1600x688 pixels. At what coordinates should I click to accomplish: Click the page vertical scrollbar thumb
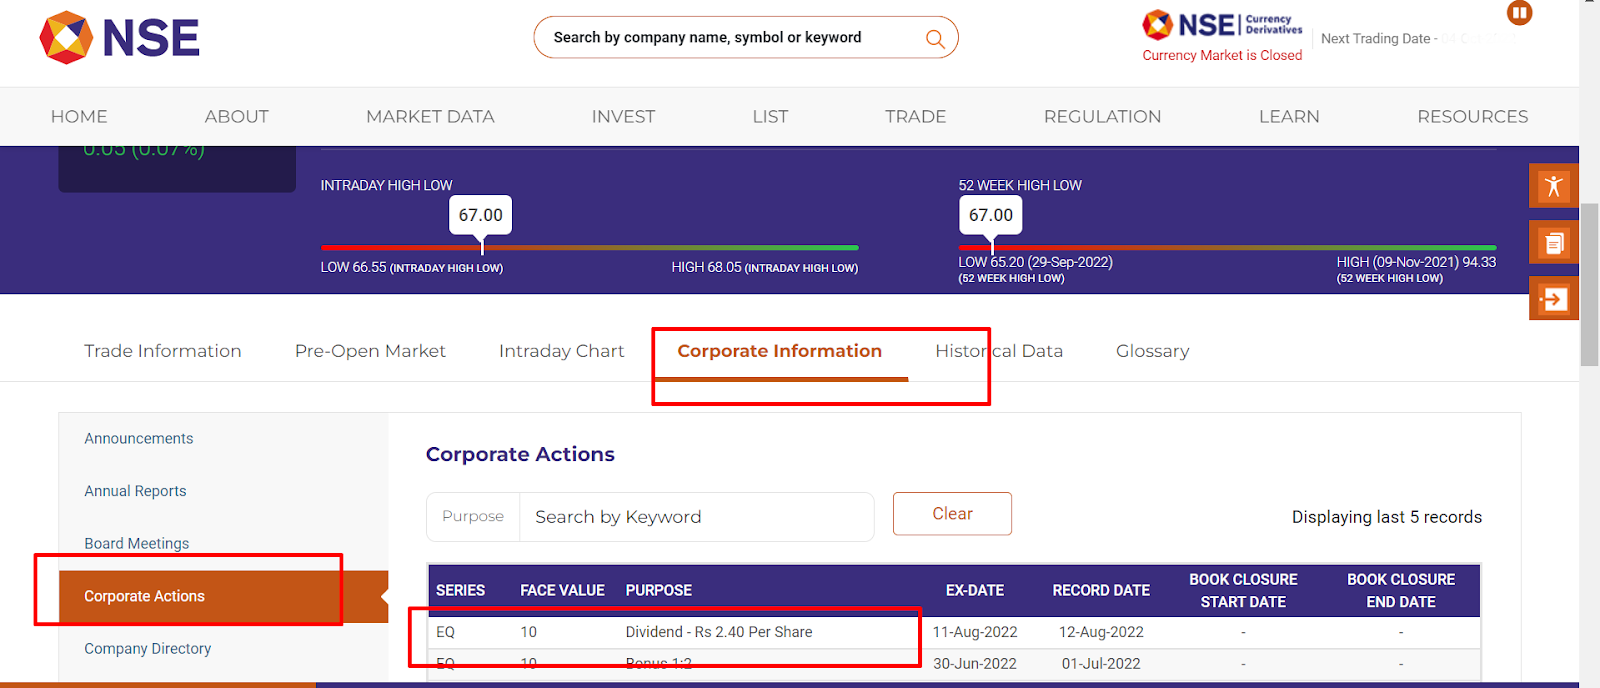pyautogui.click(x=1589, y=285)
